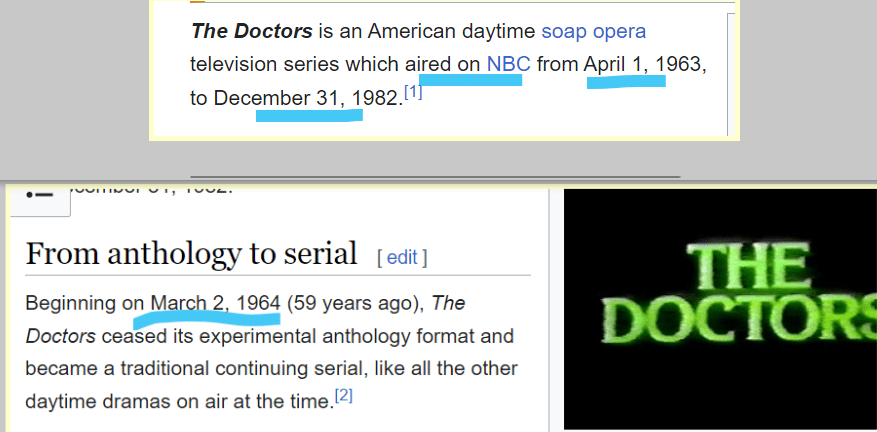Jump to reference [2] after "at the time"
877x432 pixels.
pos(344,396)
